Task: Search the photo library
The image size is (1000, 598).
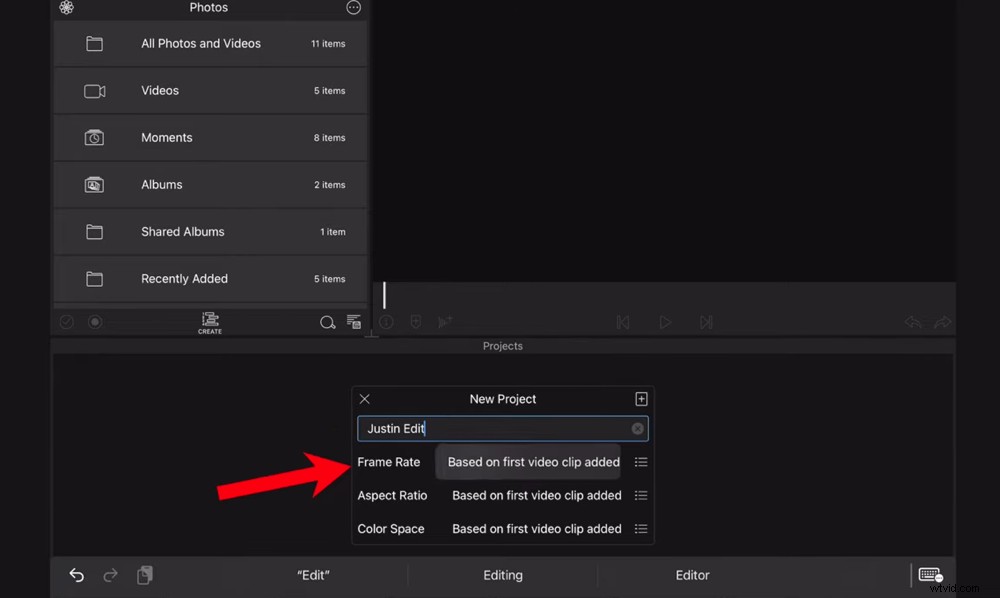Action: pos(327,322)
